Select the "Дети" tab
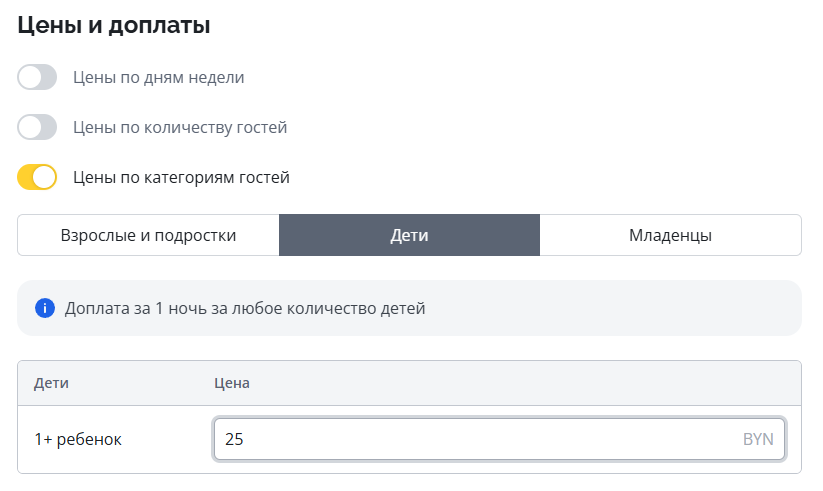Image resolution: width=823 pixels, height=491 pixels. (x=409, y=236)
